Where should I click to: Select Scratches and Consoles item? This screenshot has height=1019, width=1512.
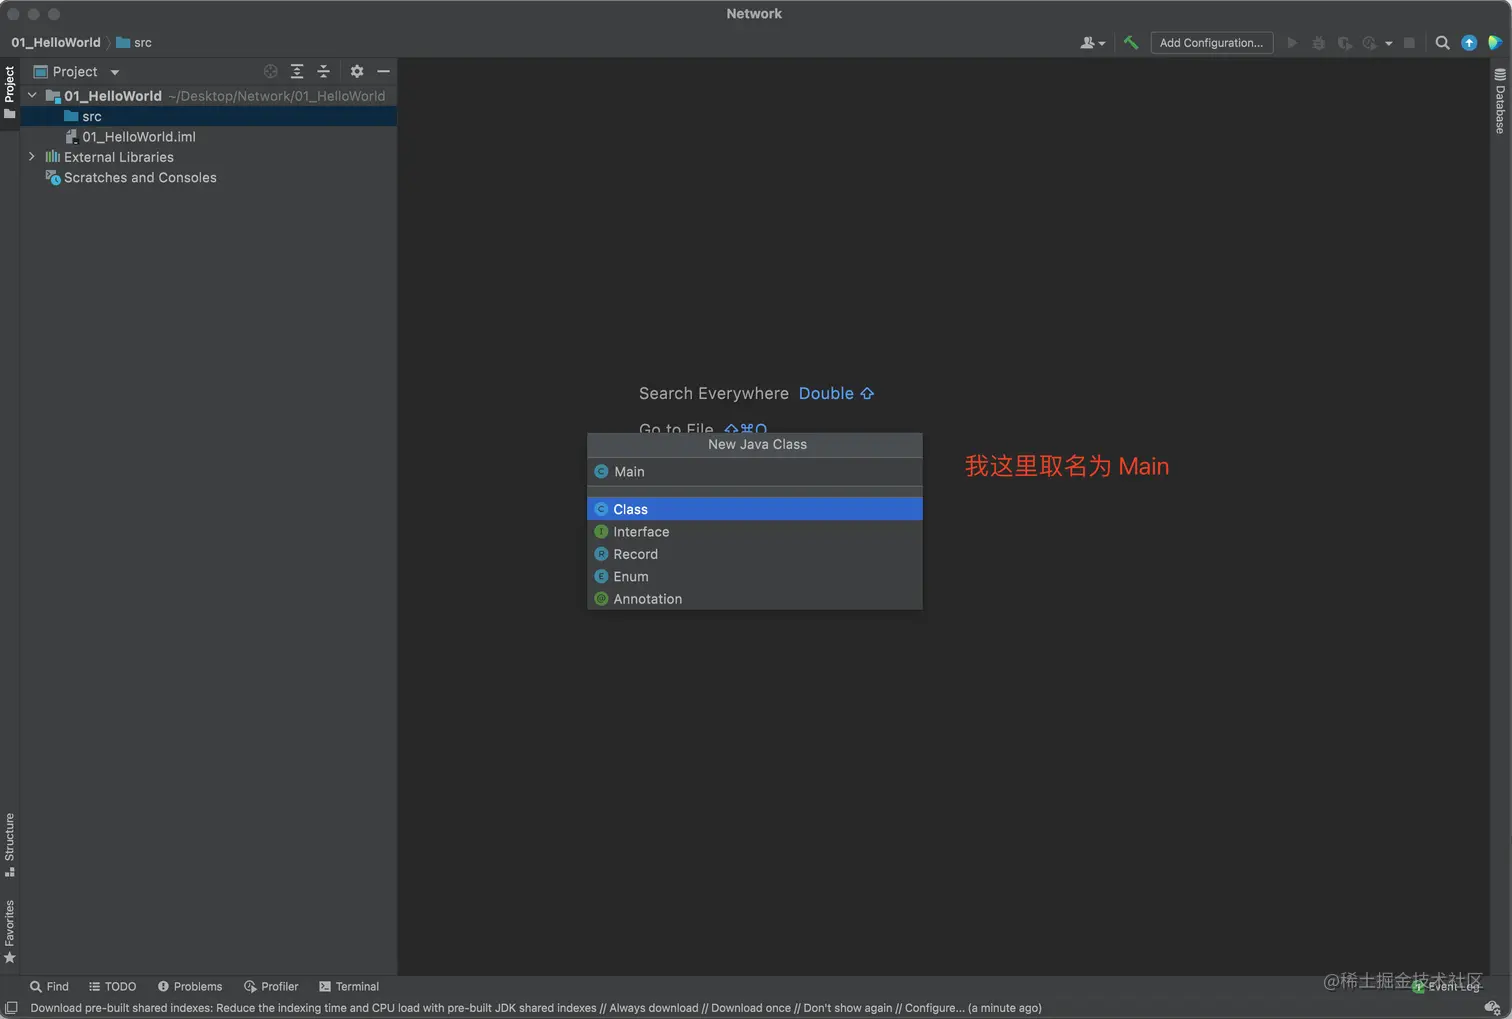point(131,178)
